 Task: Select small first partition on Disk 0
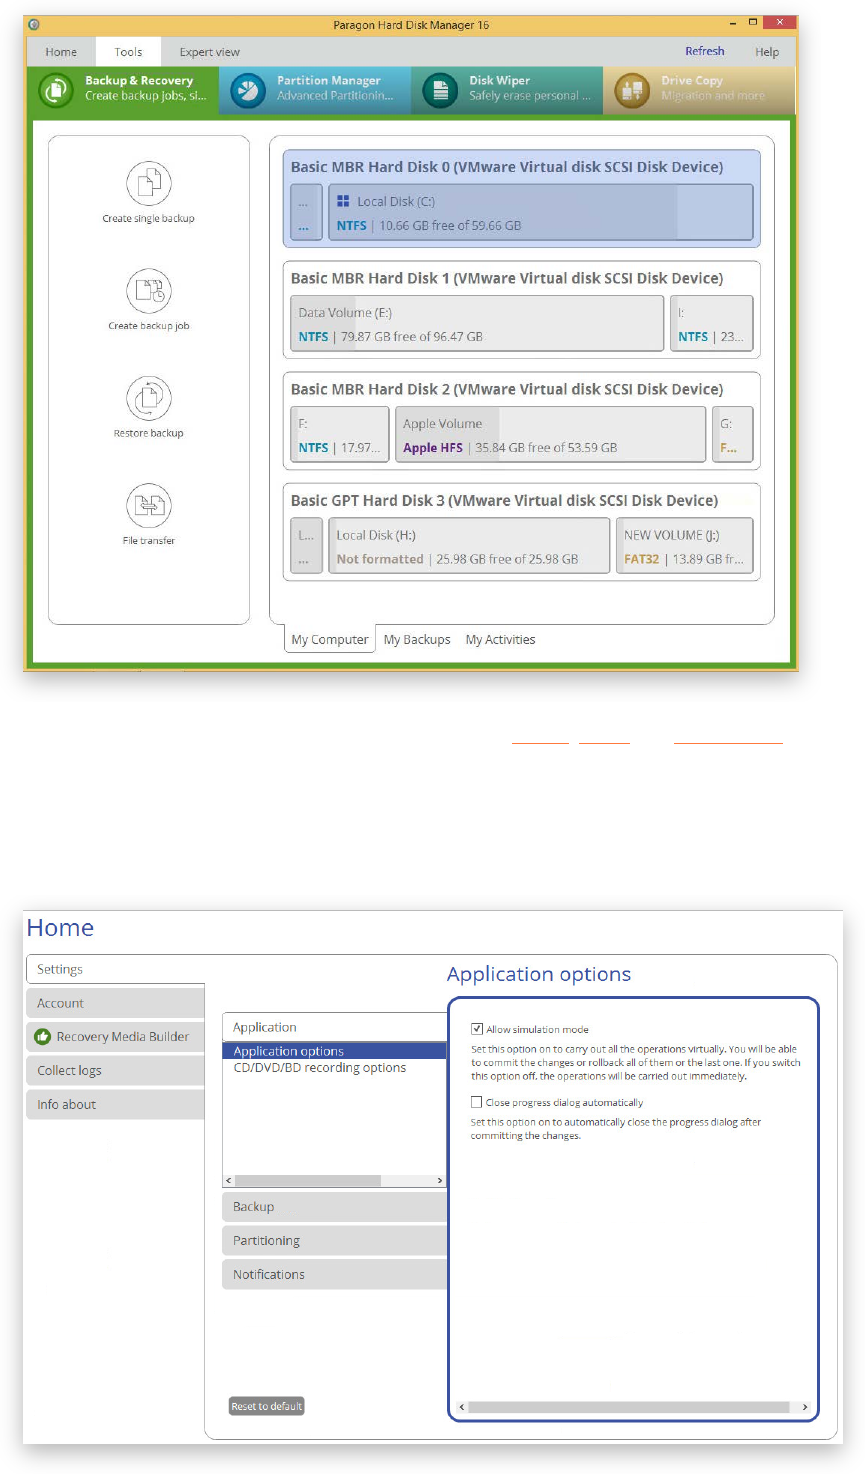tap(306, 213)
